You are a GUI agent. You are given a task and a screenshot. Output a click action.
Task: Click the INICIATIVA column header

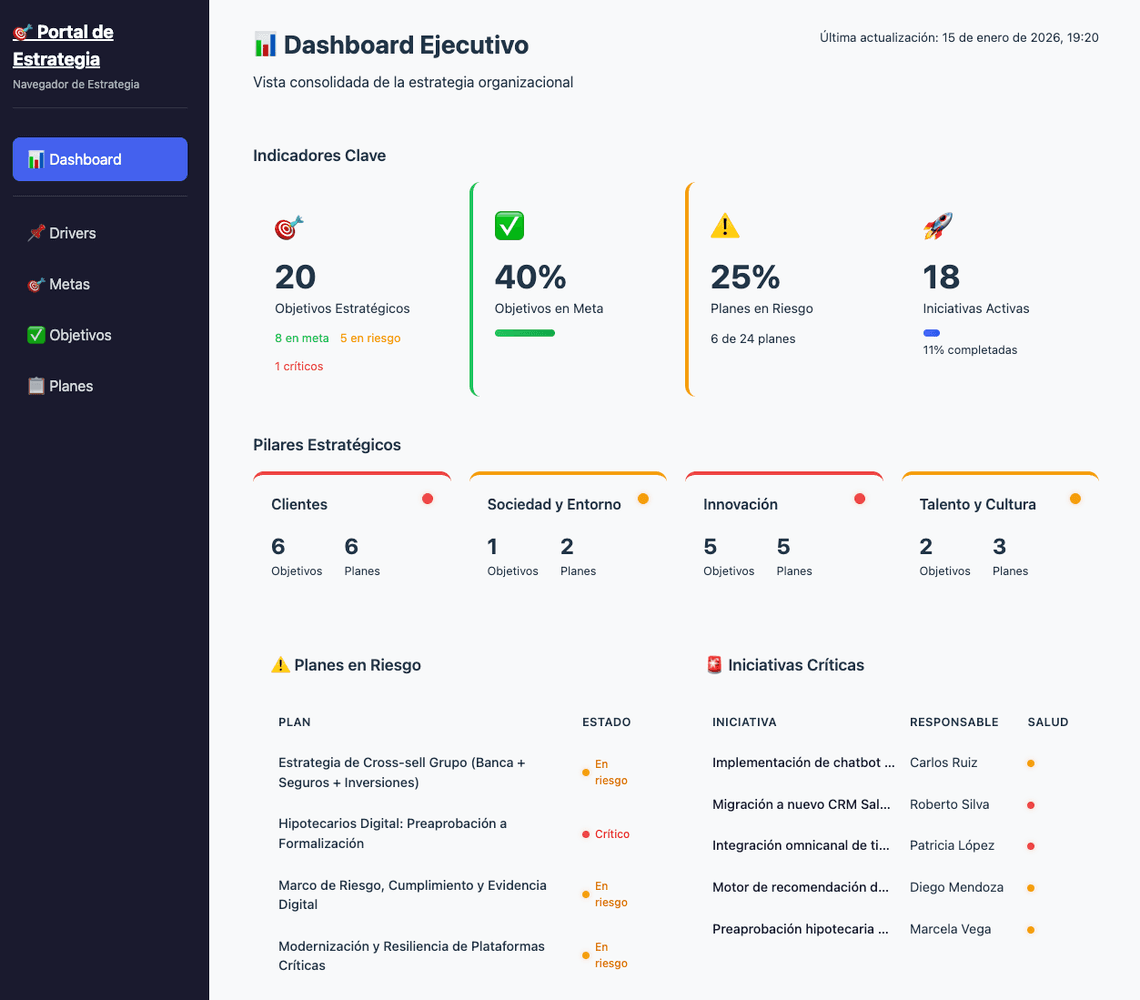[x=744, y=722]
